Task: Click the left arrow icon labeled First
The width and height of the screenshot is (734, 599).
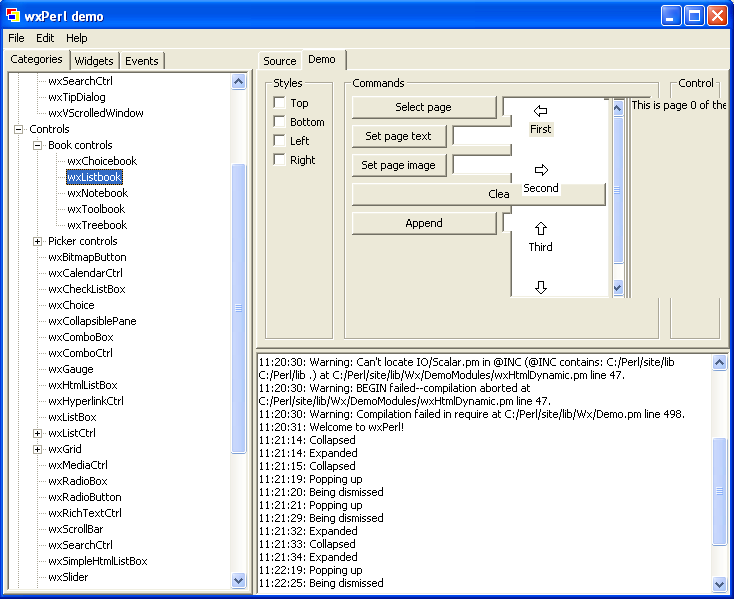Action: pyautogui.click(x=541, y=111)
